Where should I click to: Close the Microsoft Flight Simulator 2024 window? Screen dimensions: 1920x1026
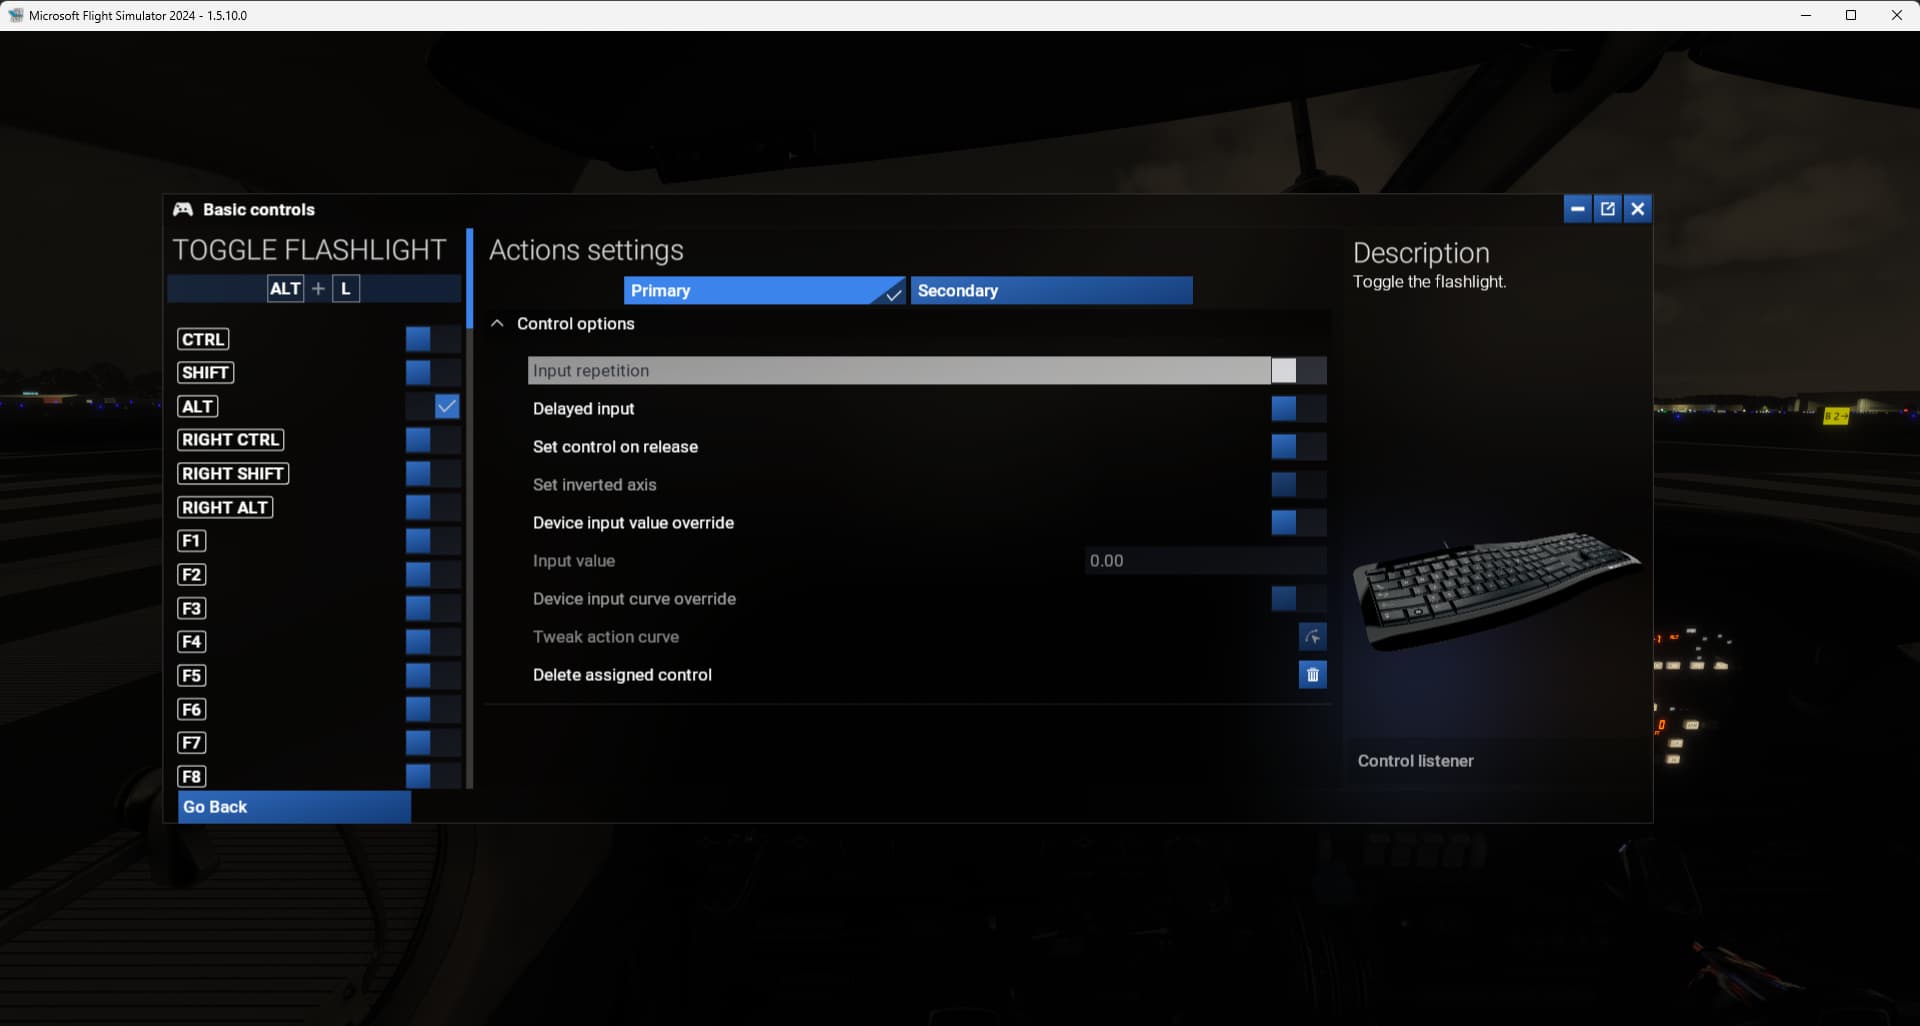[1896, 15]
